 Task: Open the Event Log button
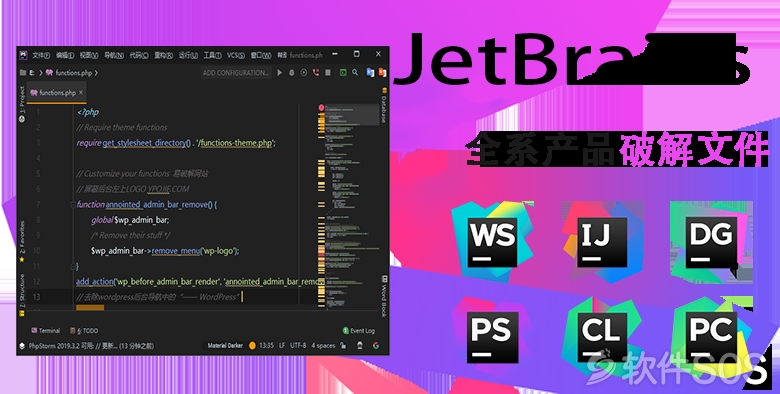click(x=359, y=330)
